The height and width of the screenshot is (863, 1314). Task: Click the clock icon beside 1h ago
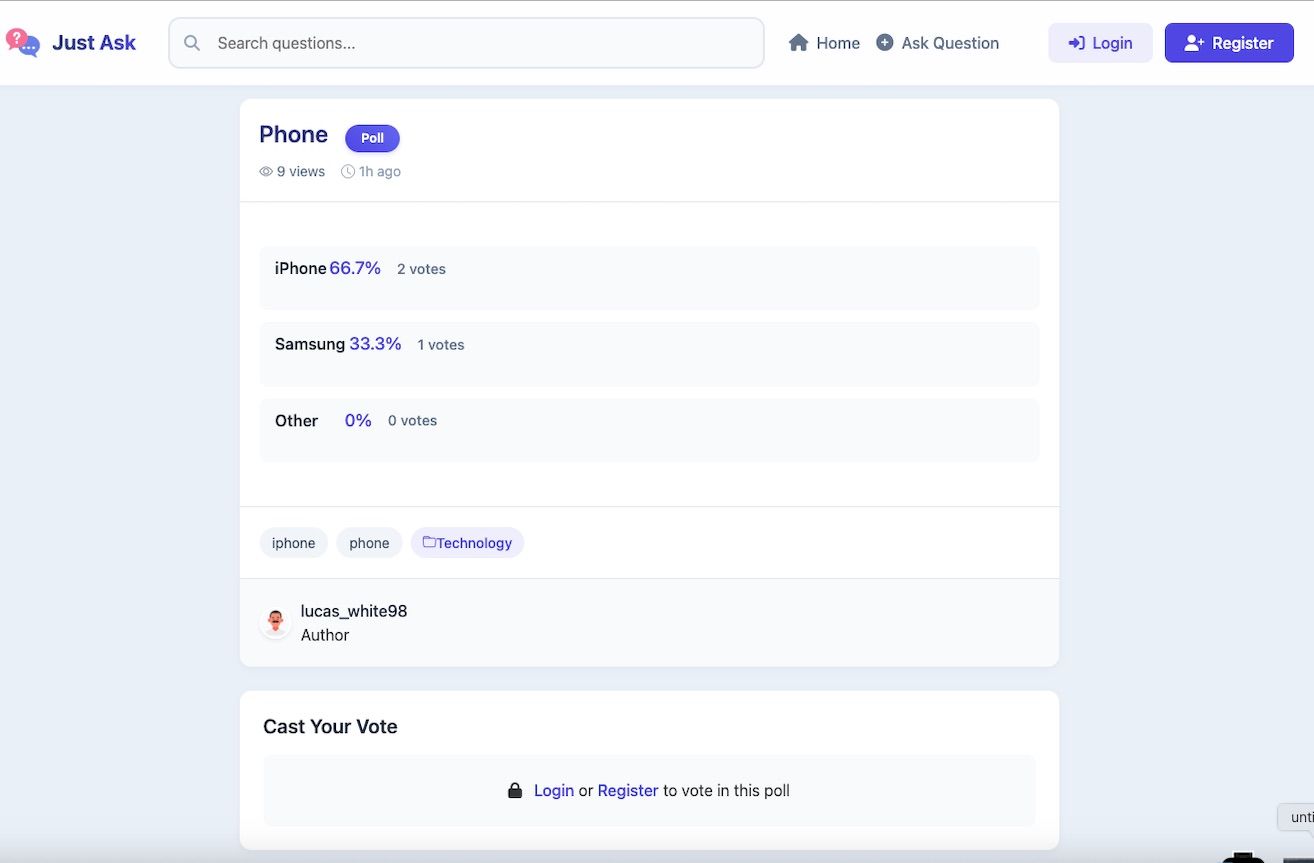[348, 172]
